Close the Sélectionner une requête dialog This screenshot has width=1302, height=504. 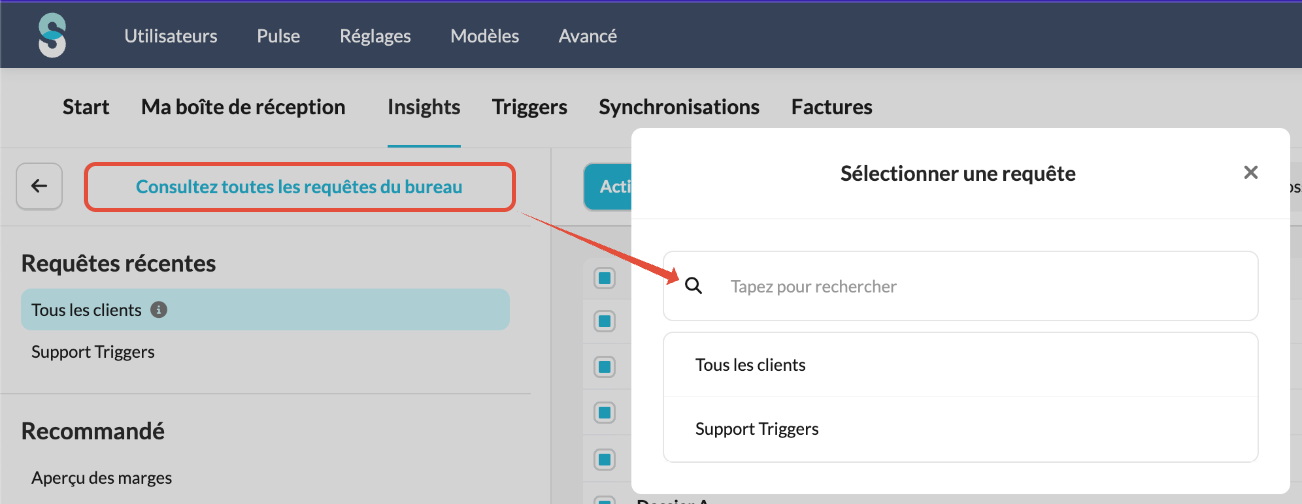click(x=1250, y=173)
